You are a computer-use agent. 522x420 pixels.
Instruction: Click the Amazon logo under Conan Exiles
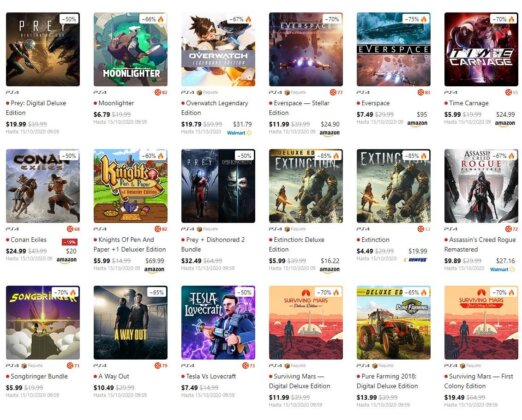click(66, 260)
